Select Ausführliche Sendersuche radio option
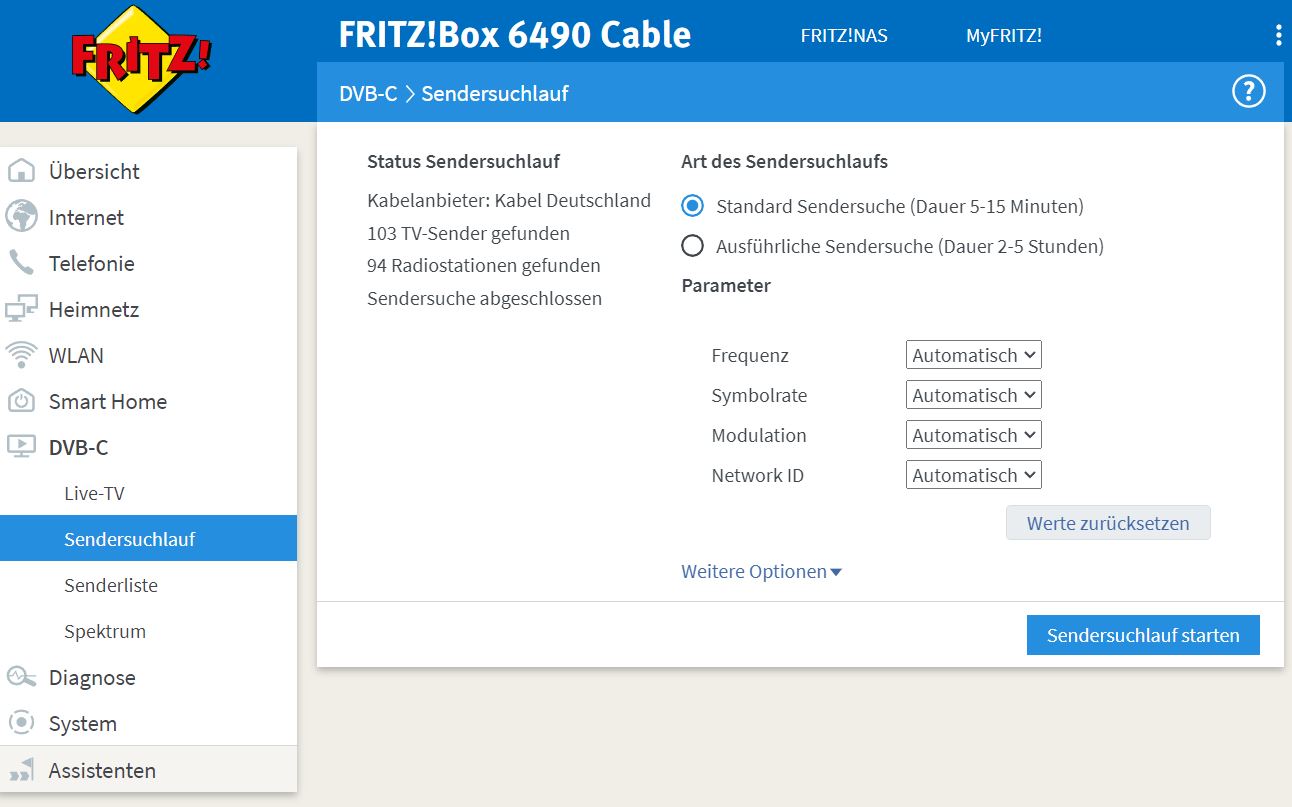The height and width of the screenshot is (807, 1292). click(x=692, y=245)
